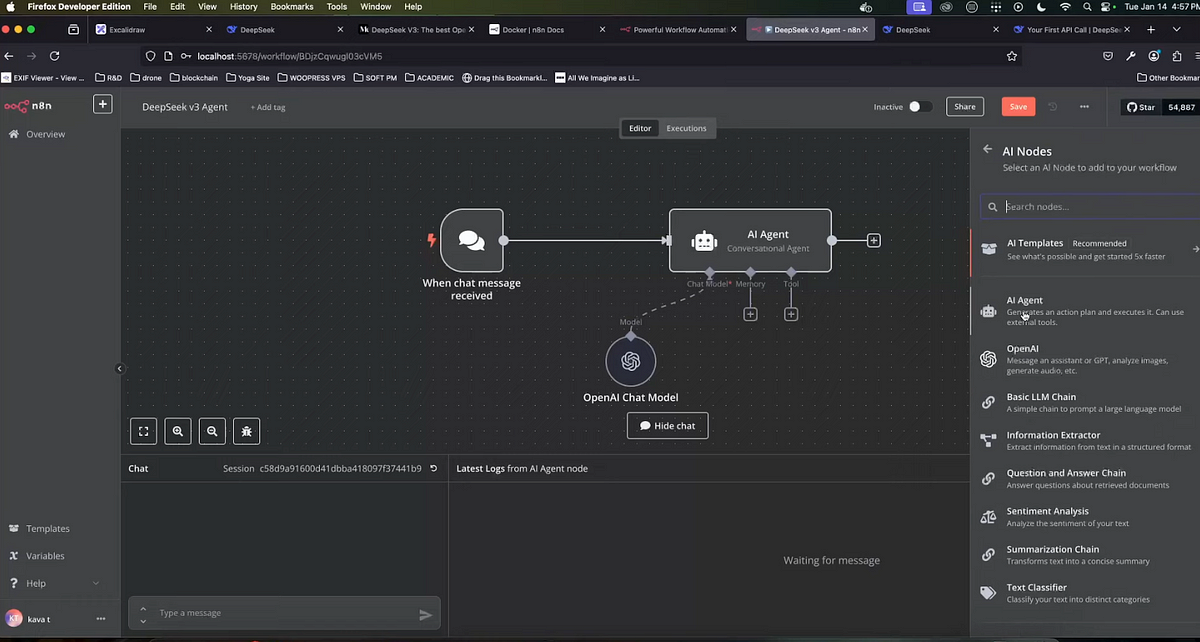Click the bug debug icon on canvas
The width and height of the screenshot is (1200, 642).
pos(247,431)
